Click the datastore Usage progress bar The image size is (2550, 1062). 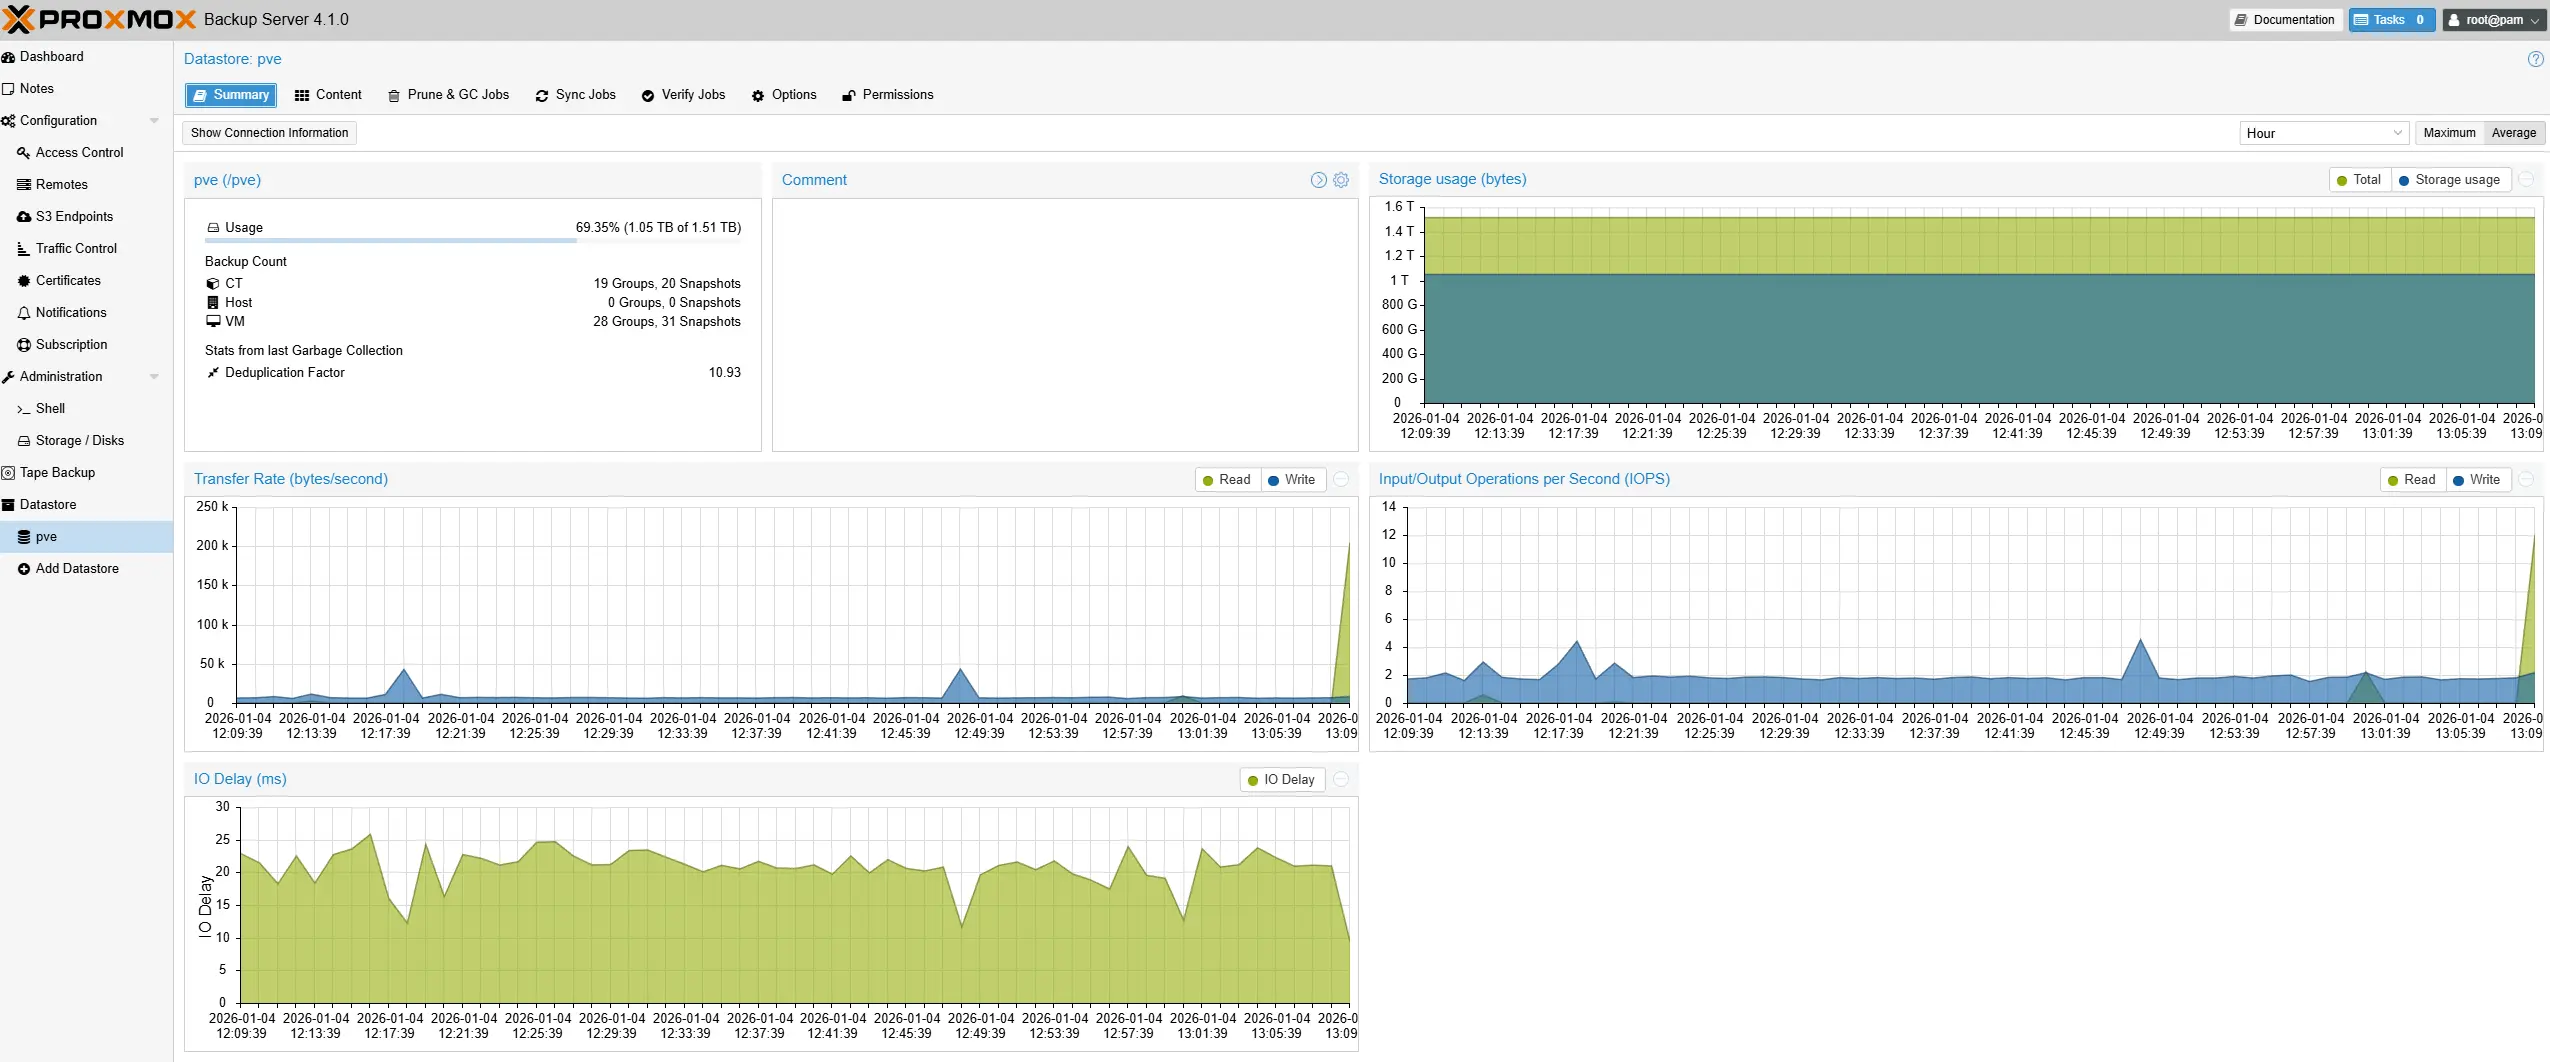pos(473,241)
